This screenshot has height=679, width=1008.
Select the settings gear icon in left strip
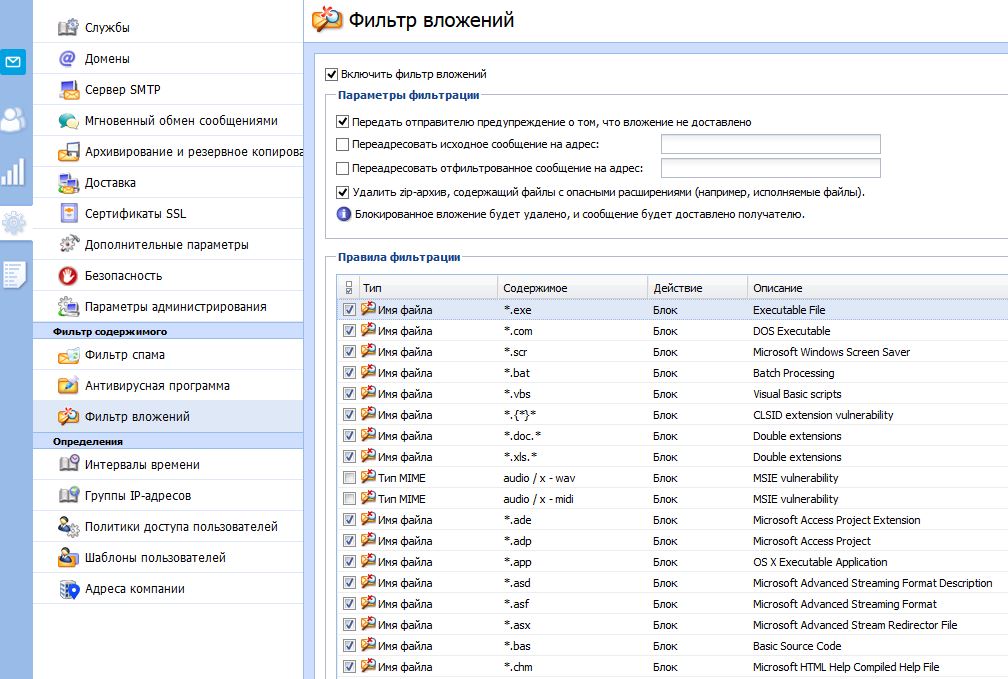click(x=14, y=222)
